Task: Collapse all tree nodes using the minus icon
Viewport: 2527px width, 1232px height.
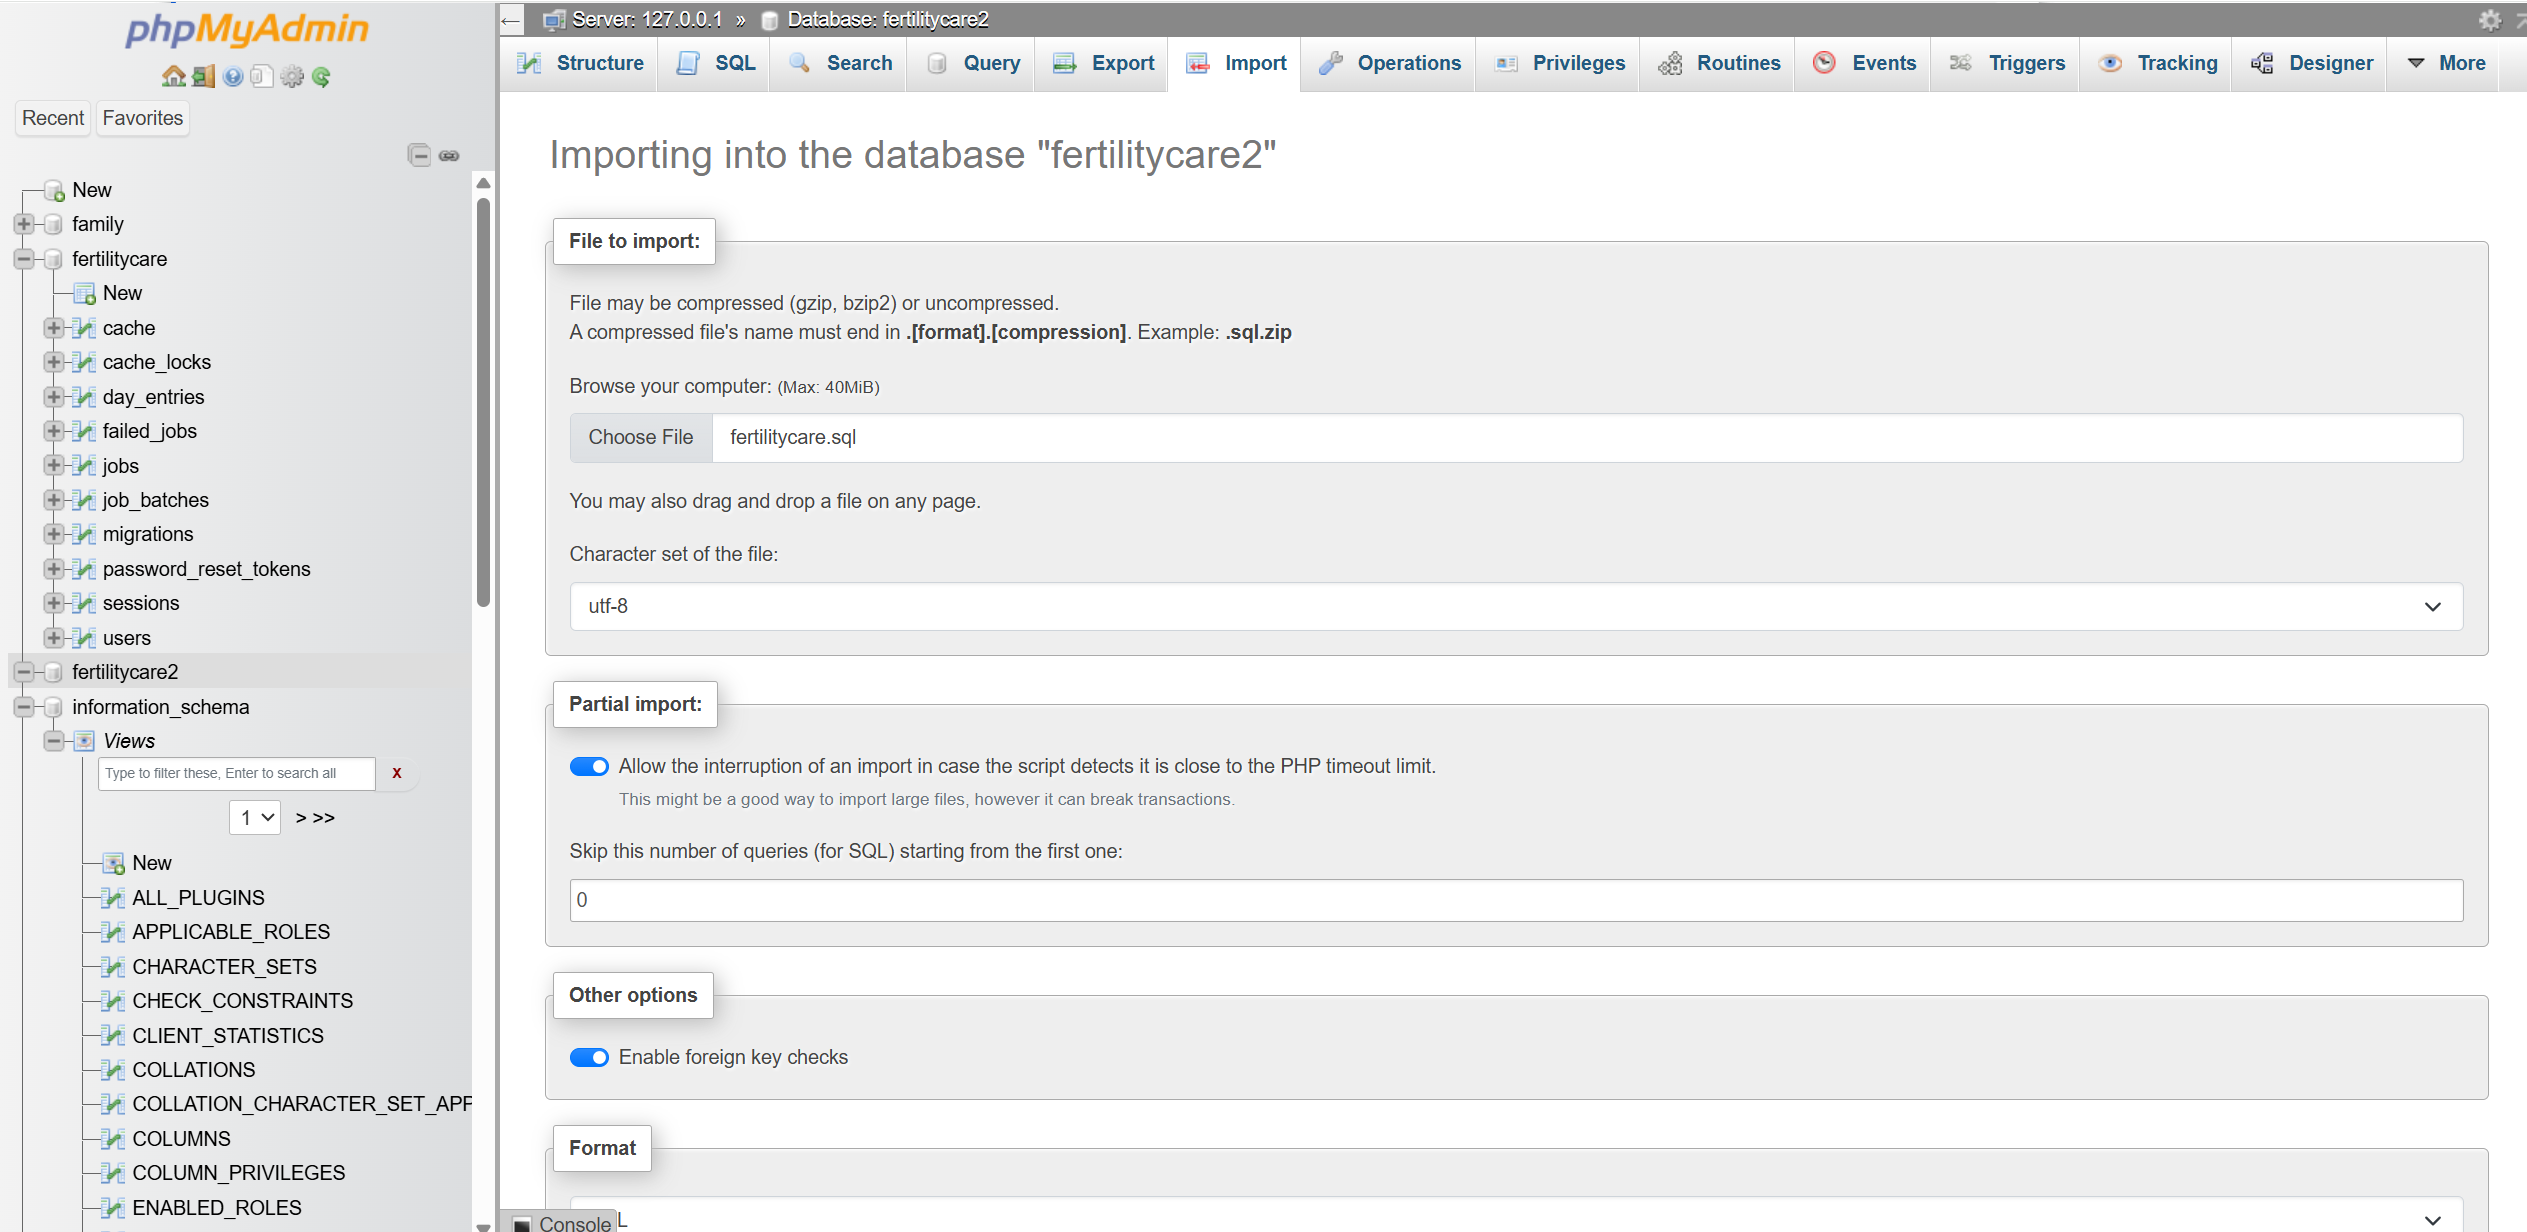Action: [420, 156]
